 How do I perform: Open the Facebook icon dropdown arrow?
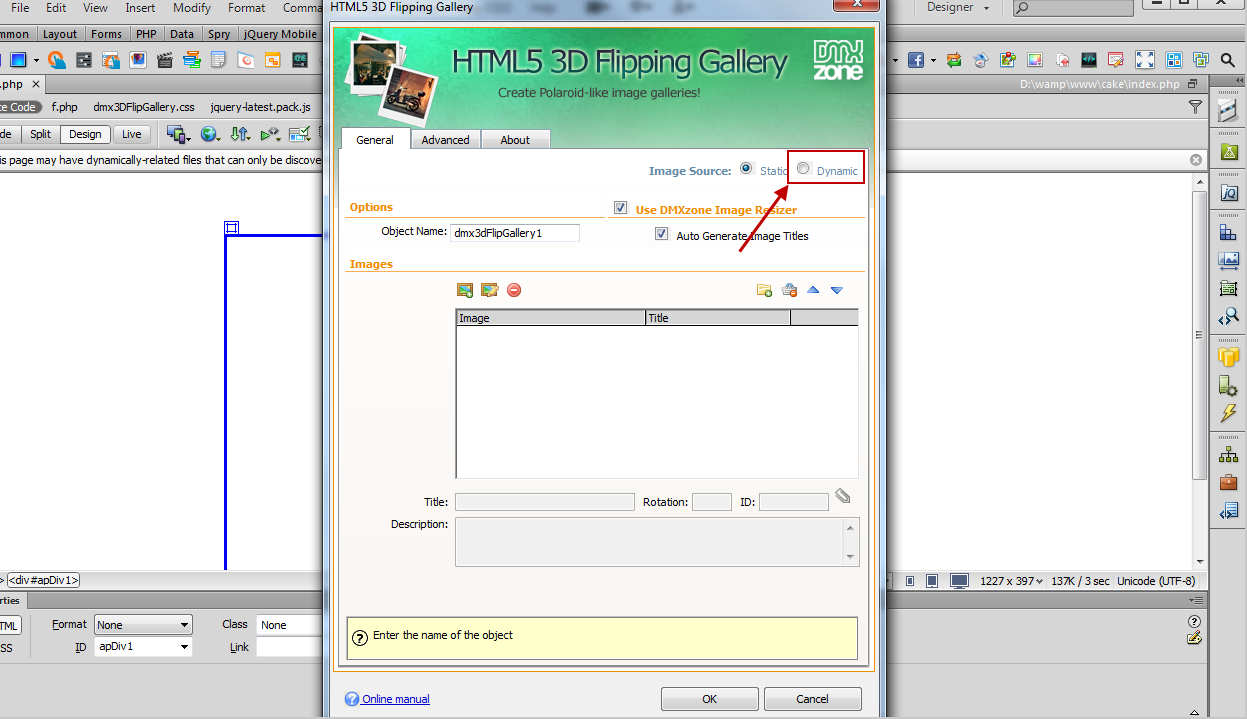pos(933,60)
